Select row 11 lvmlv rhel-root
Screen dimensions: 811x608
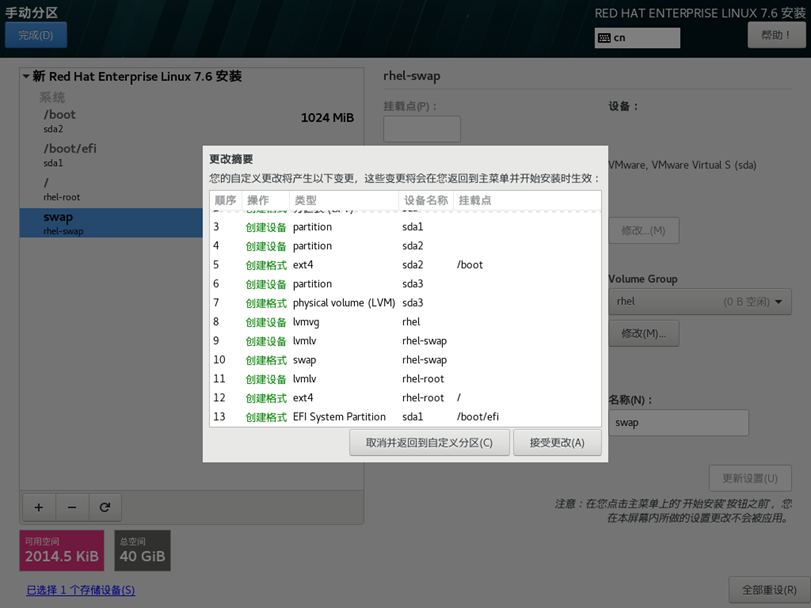coord(406,379)
